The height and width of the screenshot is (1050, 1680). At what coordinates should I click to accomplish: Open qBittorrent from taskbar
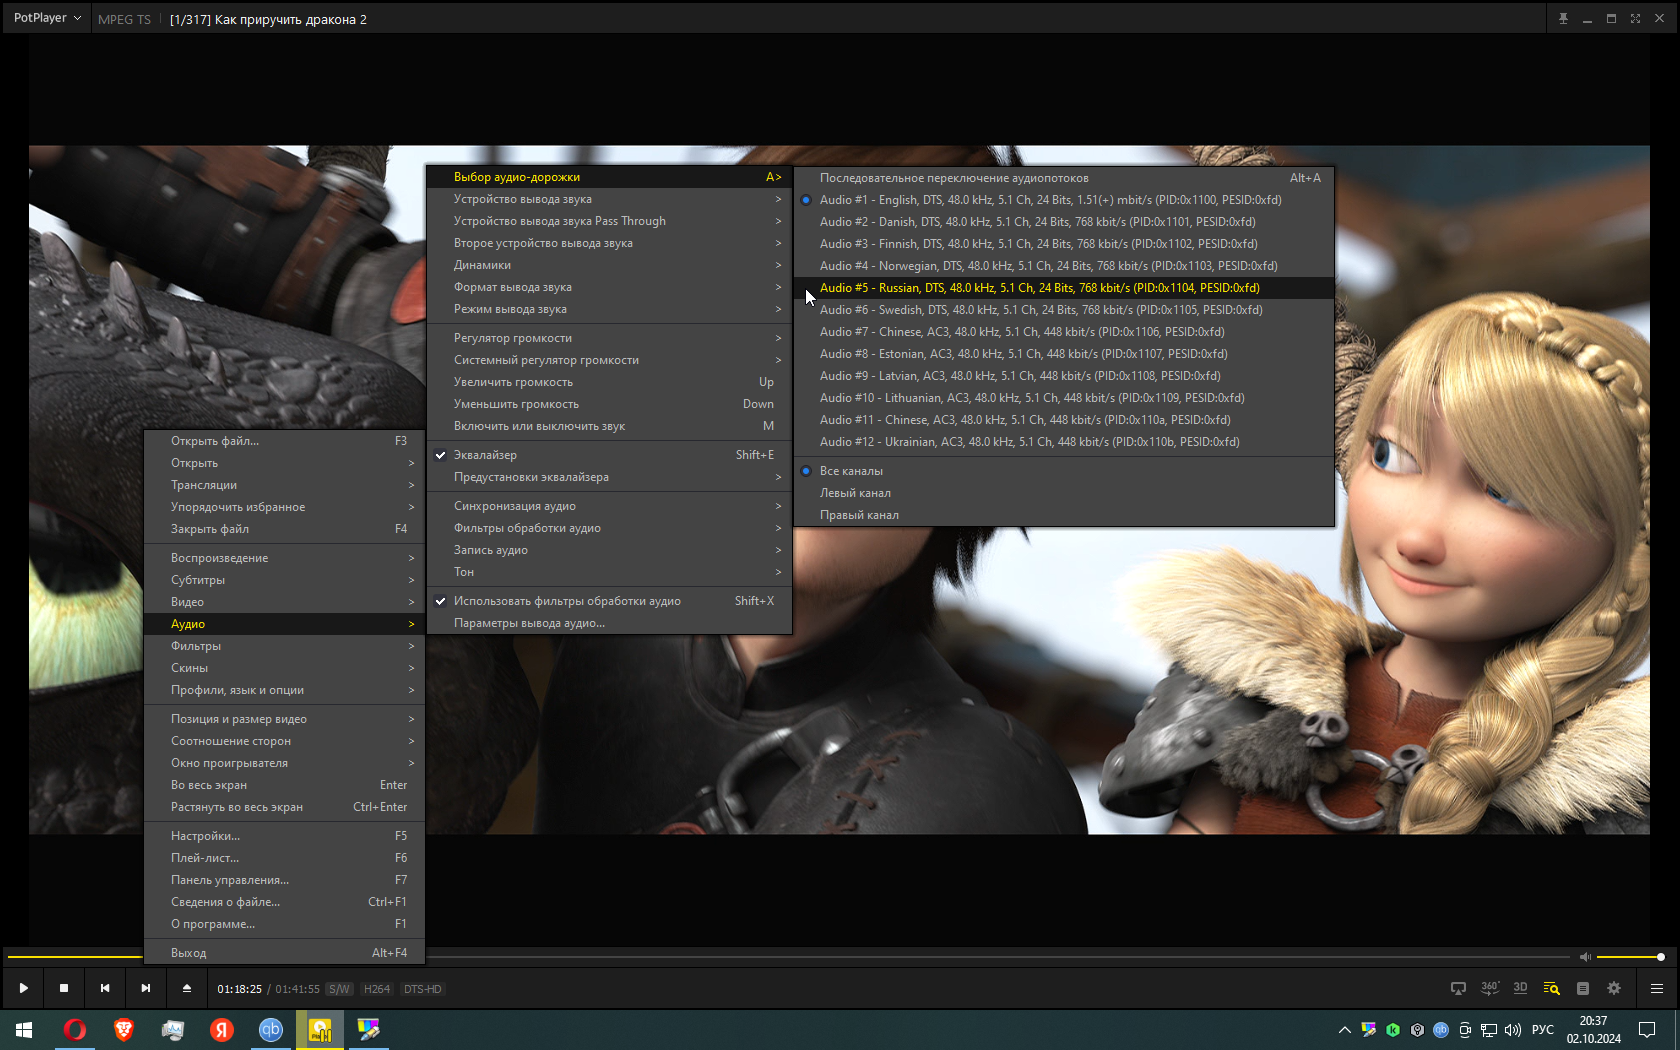pyautogui.click(x=270, y=1030)
